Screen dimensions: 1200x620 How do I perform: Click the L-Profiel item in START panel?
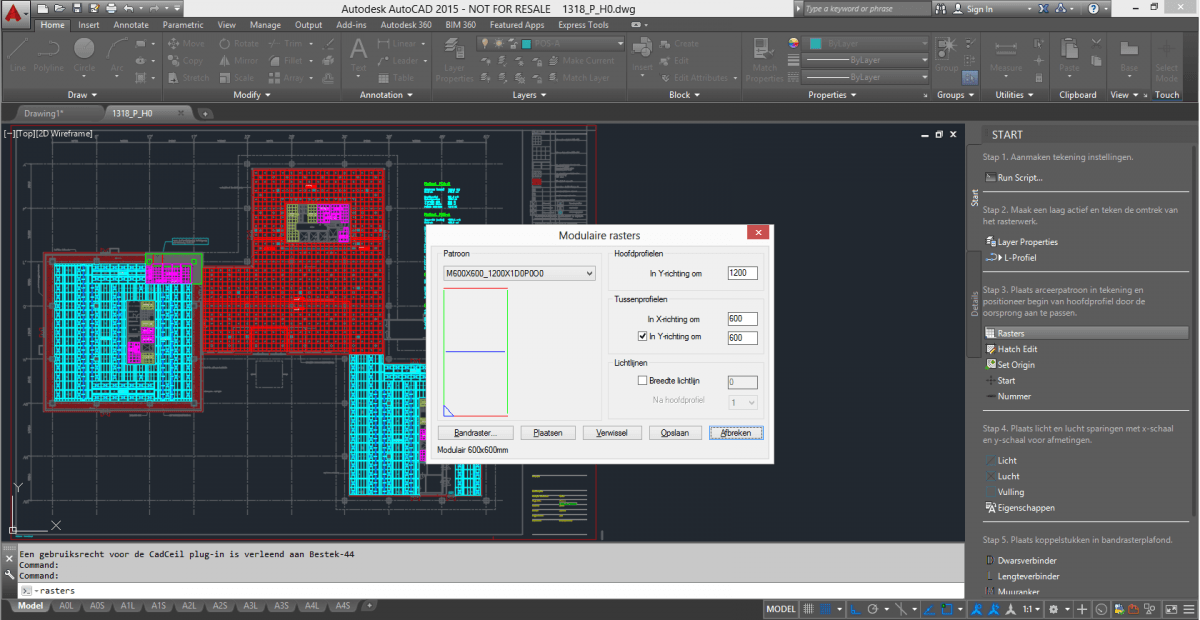tap(1013, 258)
